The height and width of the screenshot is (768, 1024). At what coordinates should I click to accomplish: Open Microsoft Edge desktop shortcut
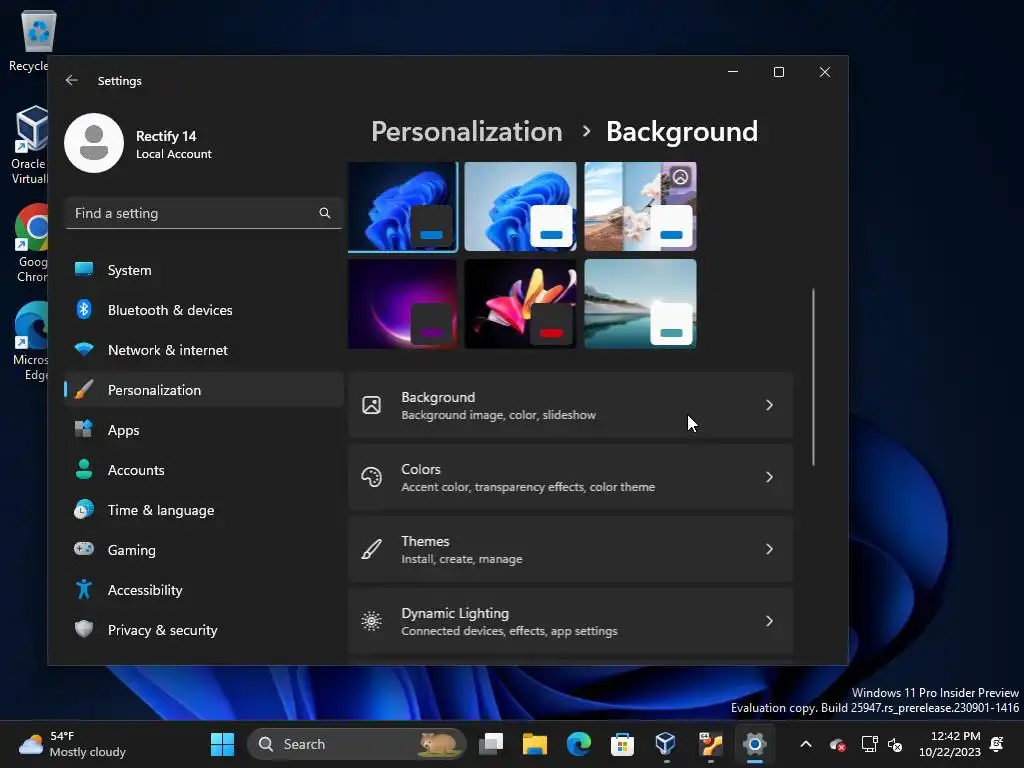(31, 341)
